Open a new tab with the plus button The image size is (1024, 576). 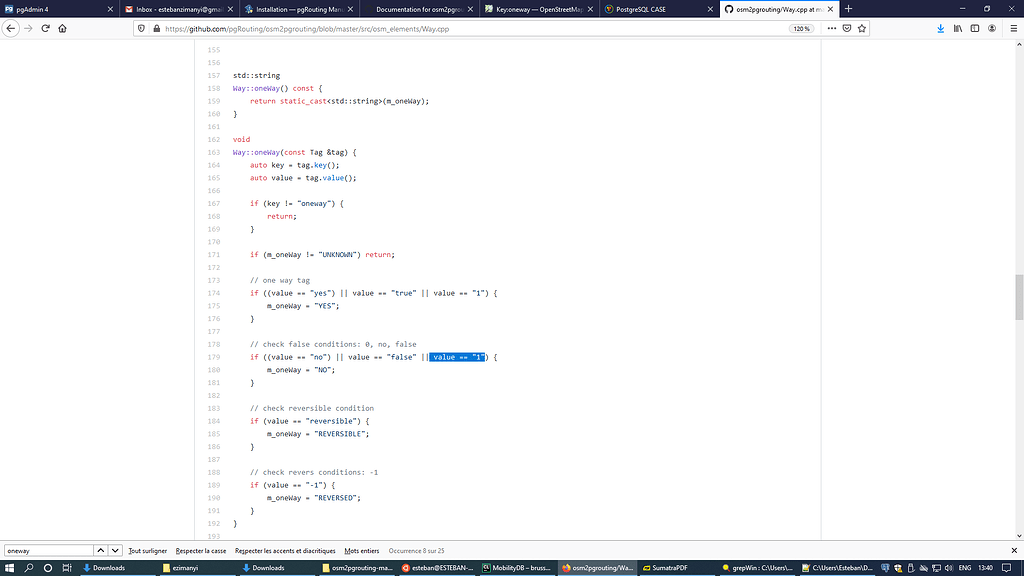848,9
